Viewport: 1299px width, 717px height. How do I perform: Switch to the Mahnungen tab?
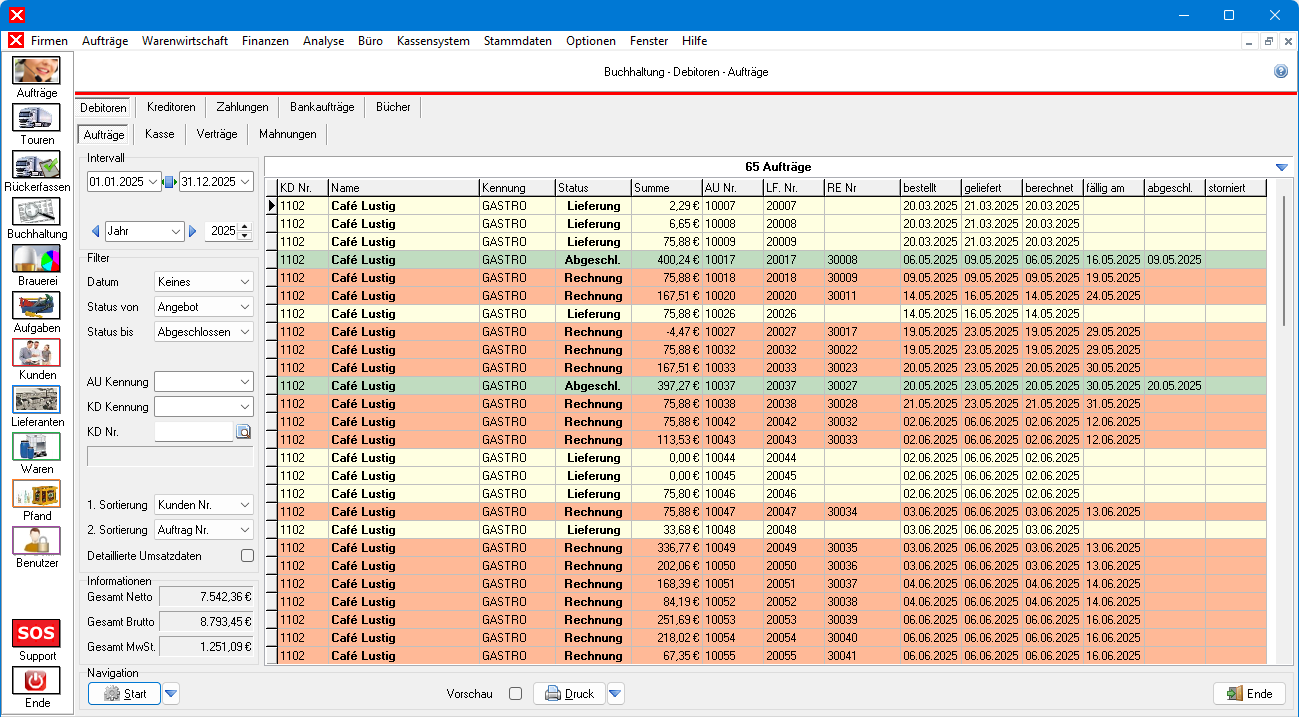(287, 134)
